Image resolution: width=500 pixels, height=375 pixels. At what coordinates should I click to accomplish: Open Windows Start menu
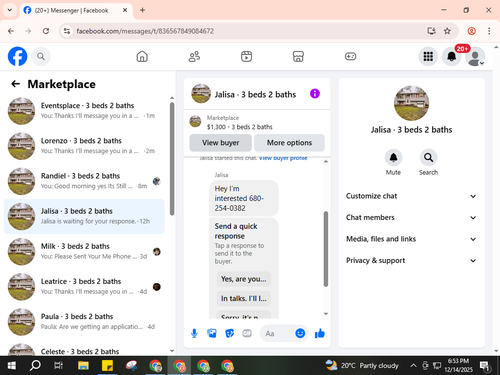coord(11,366)
